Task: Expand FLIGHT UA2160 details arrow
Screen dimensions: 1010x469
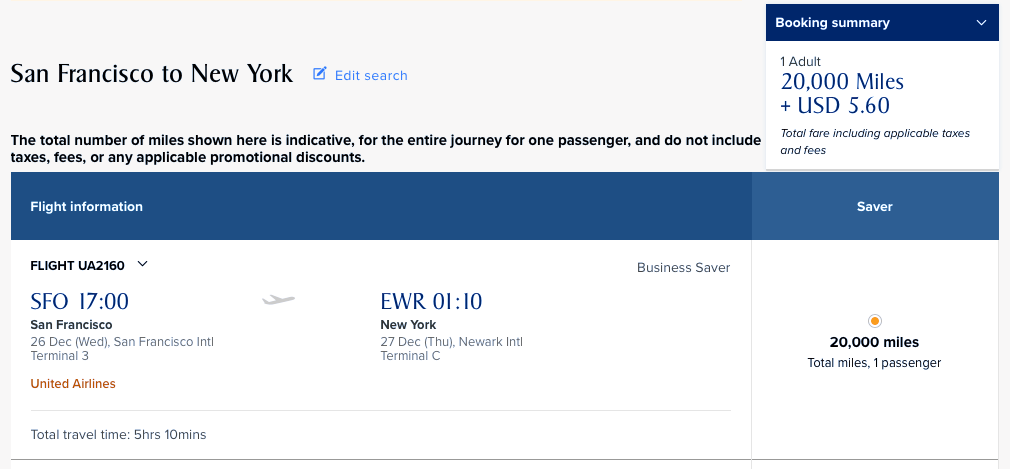Action: (142, 264)
